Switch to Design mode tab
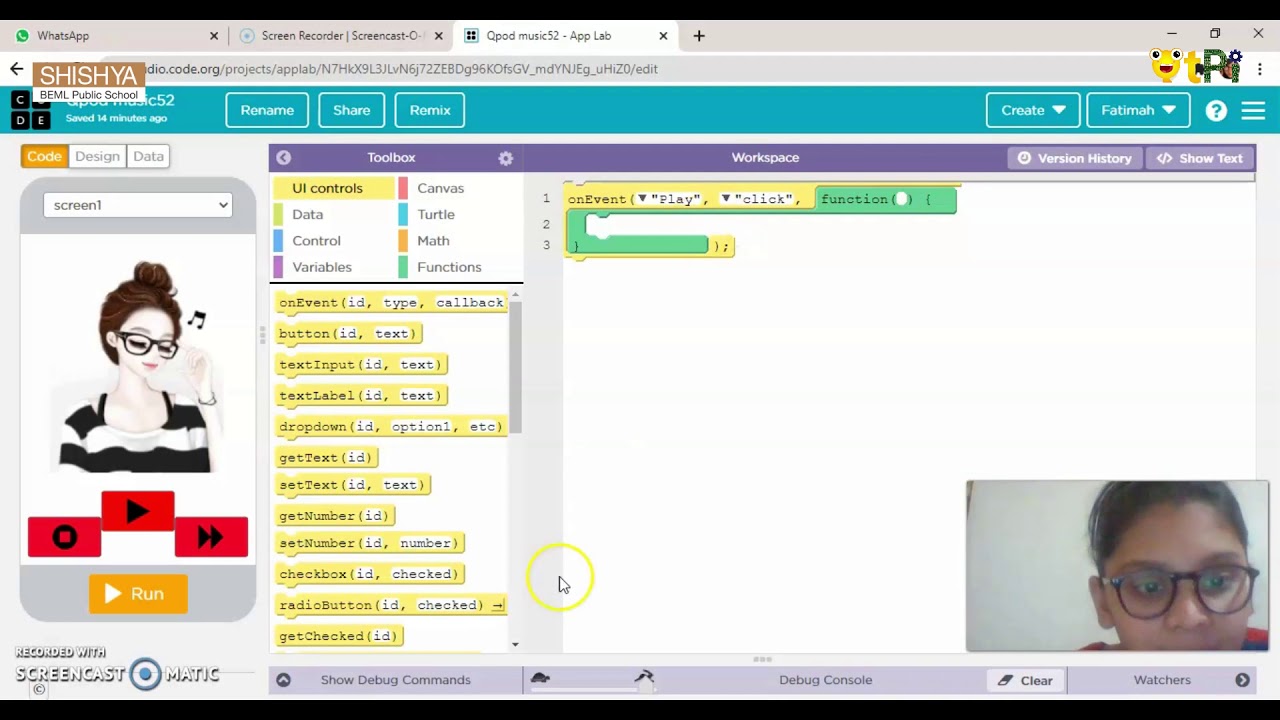The height and width of the screenshot is (720, 1280). [x=97, y=156]
